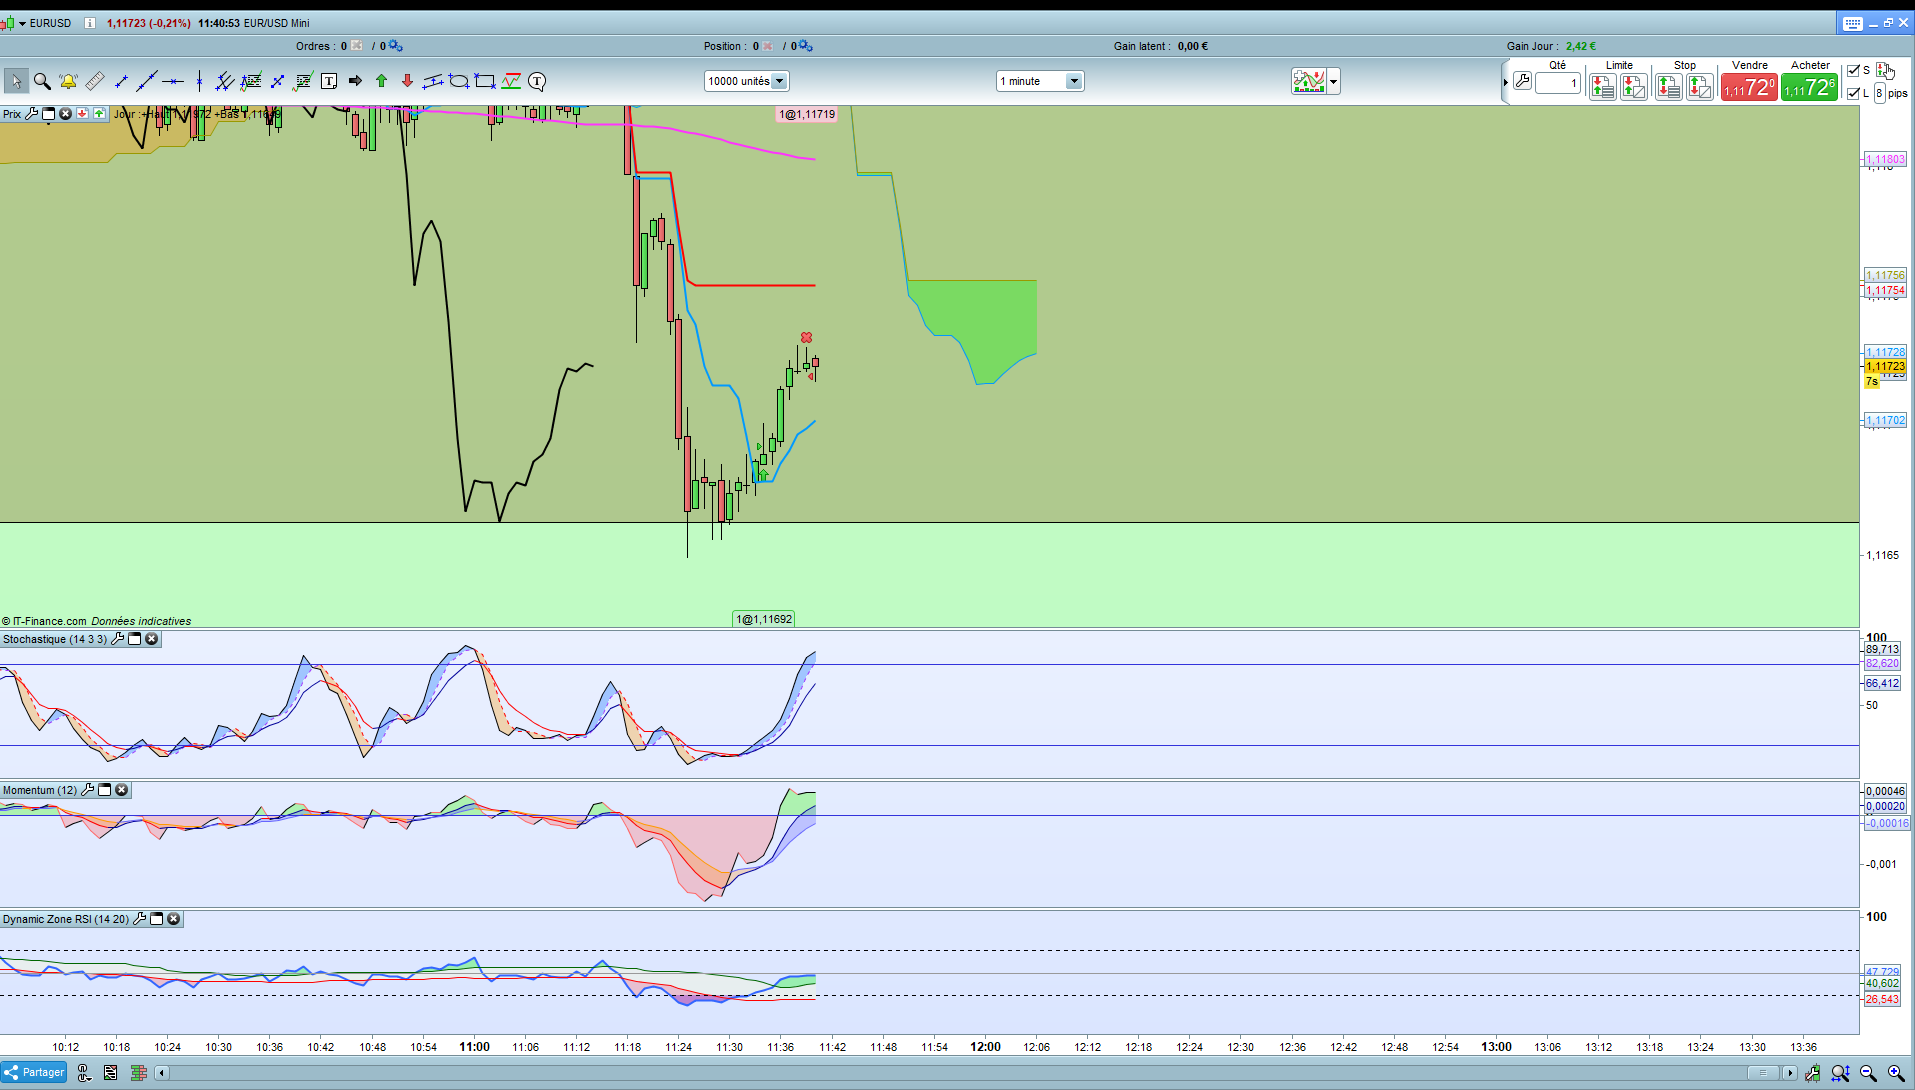The height and width of the screenshot is (1090, 1915).
Task: Choose the parallel channel lines tool
Action: (x=224, y=81)
